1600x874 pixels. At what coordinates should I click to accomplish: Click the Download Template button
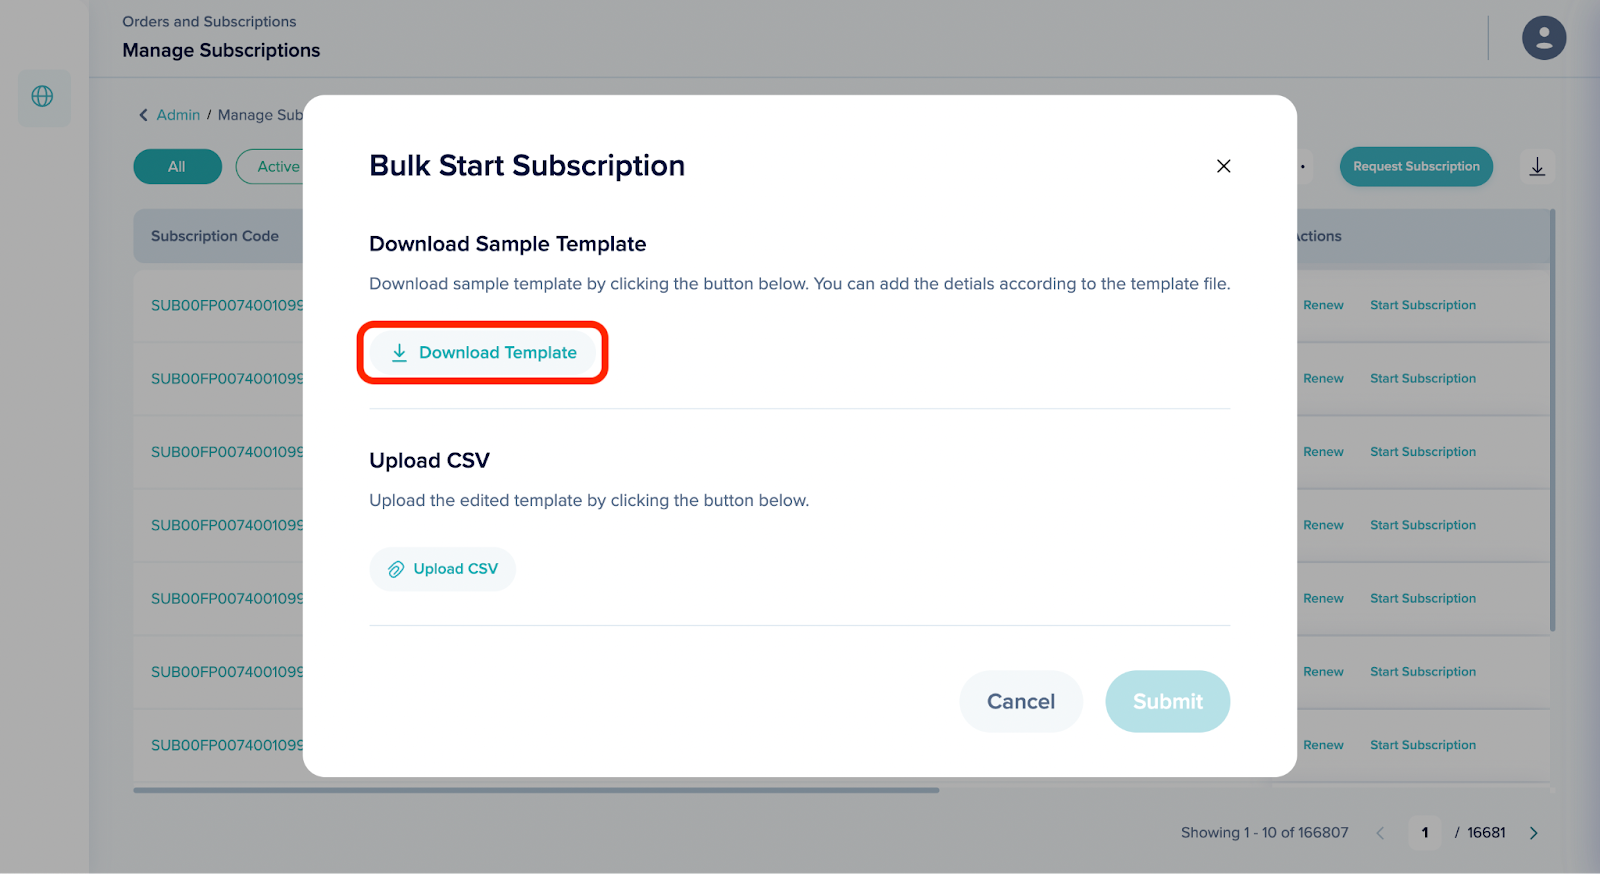(x=483, y=353)
